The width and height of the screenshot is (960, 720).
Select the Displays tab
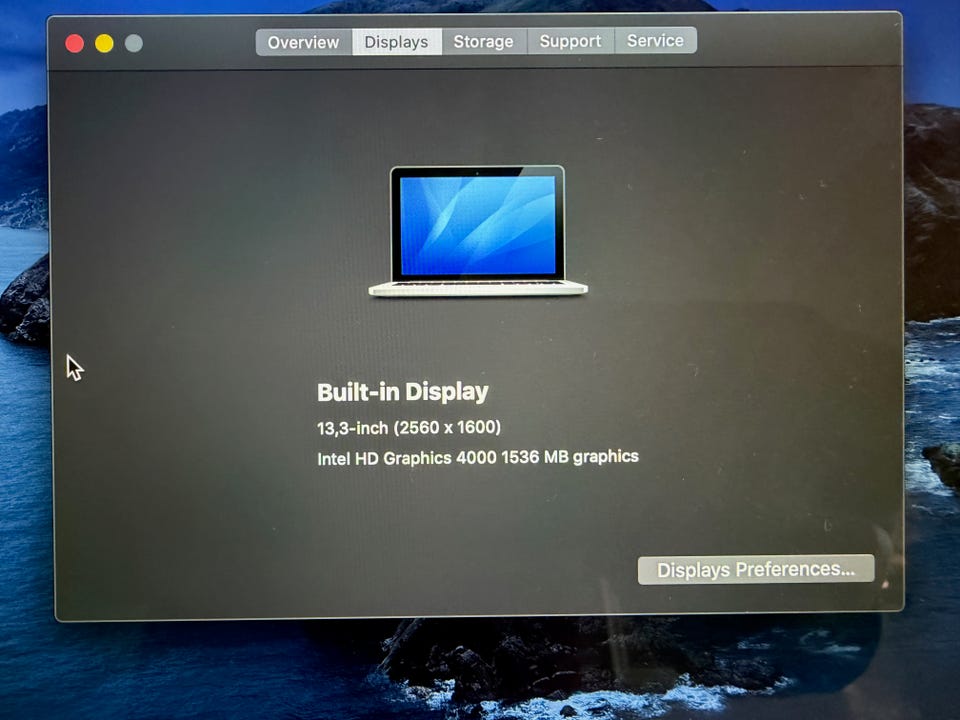(397, 42)
